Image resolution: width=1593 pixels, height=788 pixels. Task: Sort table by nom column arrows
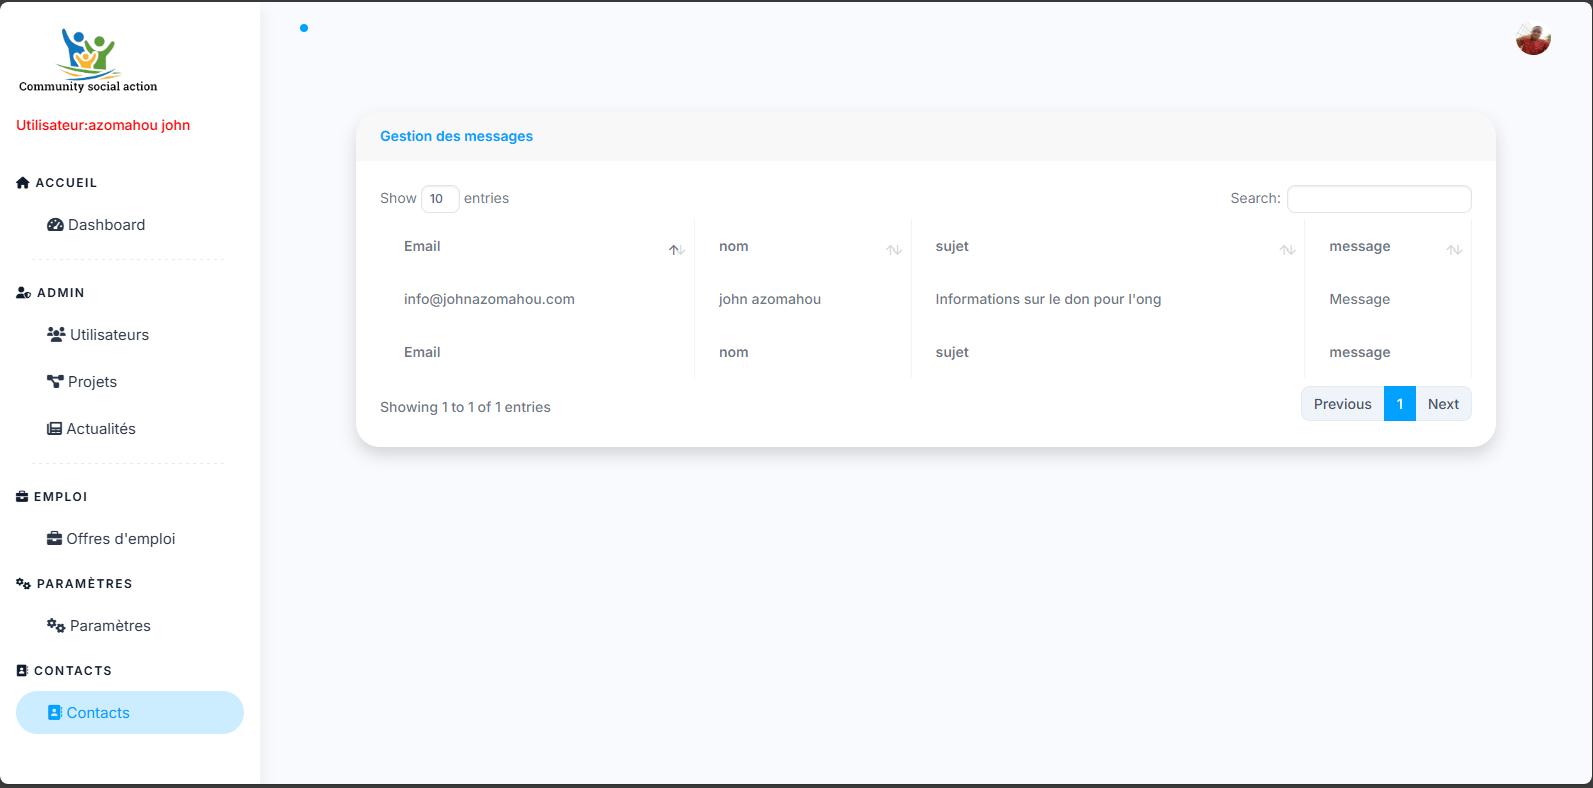pyautogui.click(x=894, y=249)
